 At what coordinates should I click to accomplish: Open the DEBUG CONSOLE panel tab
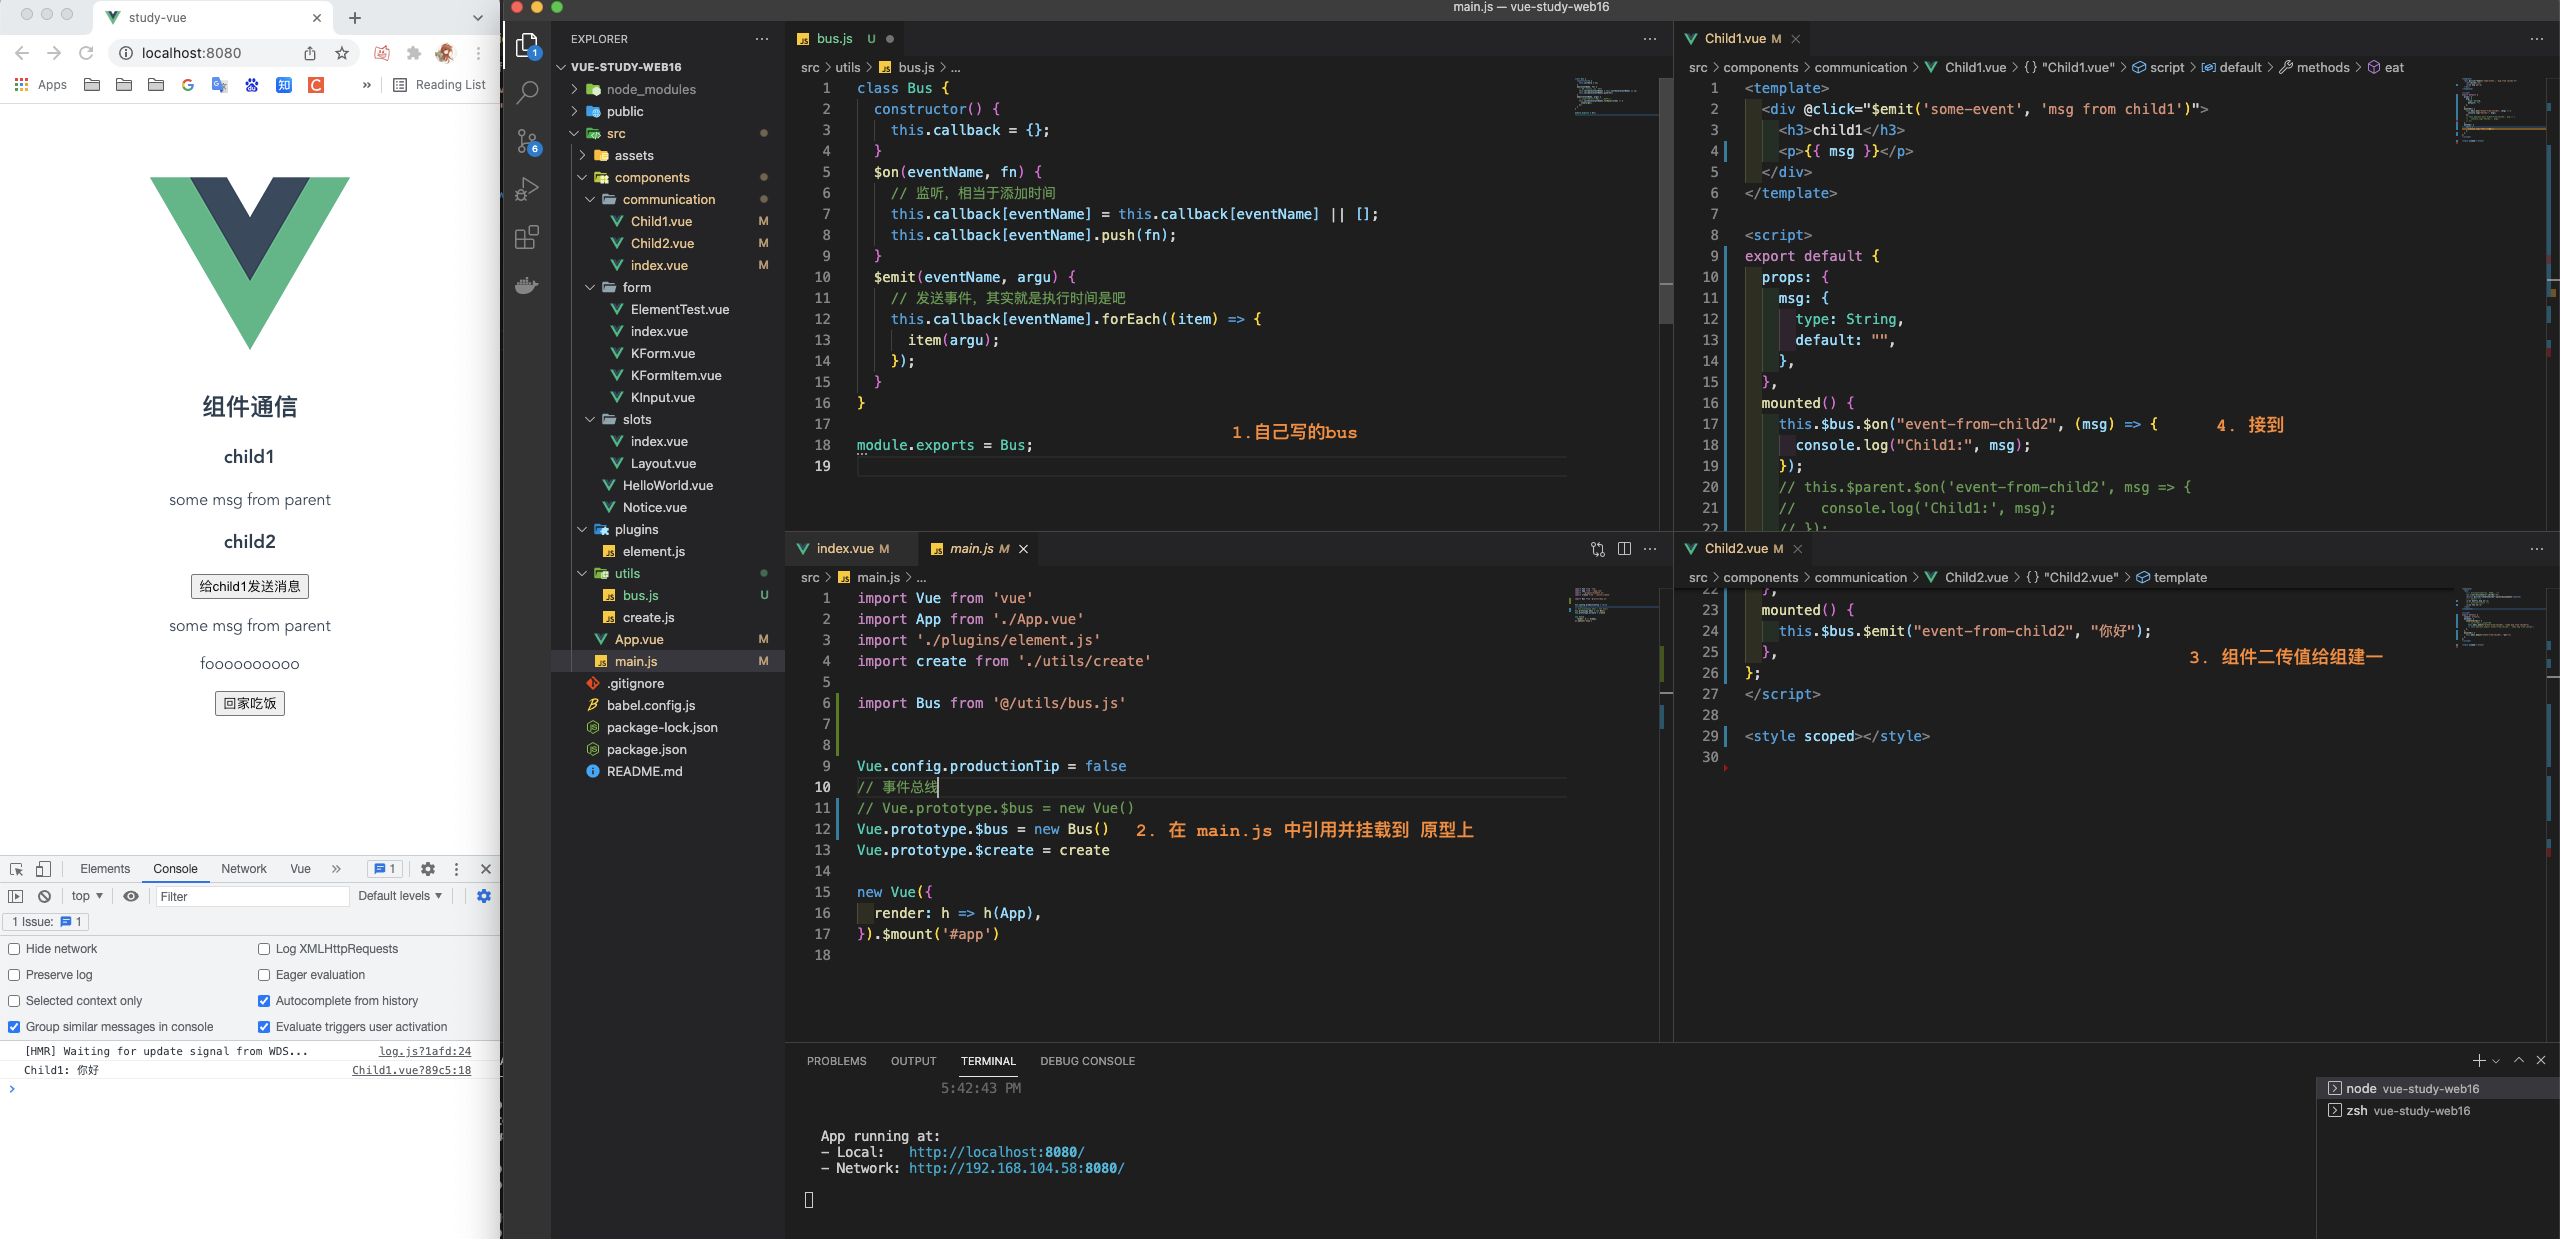(1087, 1061)
